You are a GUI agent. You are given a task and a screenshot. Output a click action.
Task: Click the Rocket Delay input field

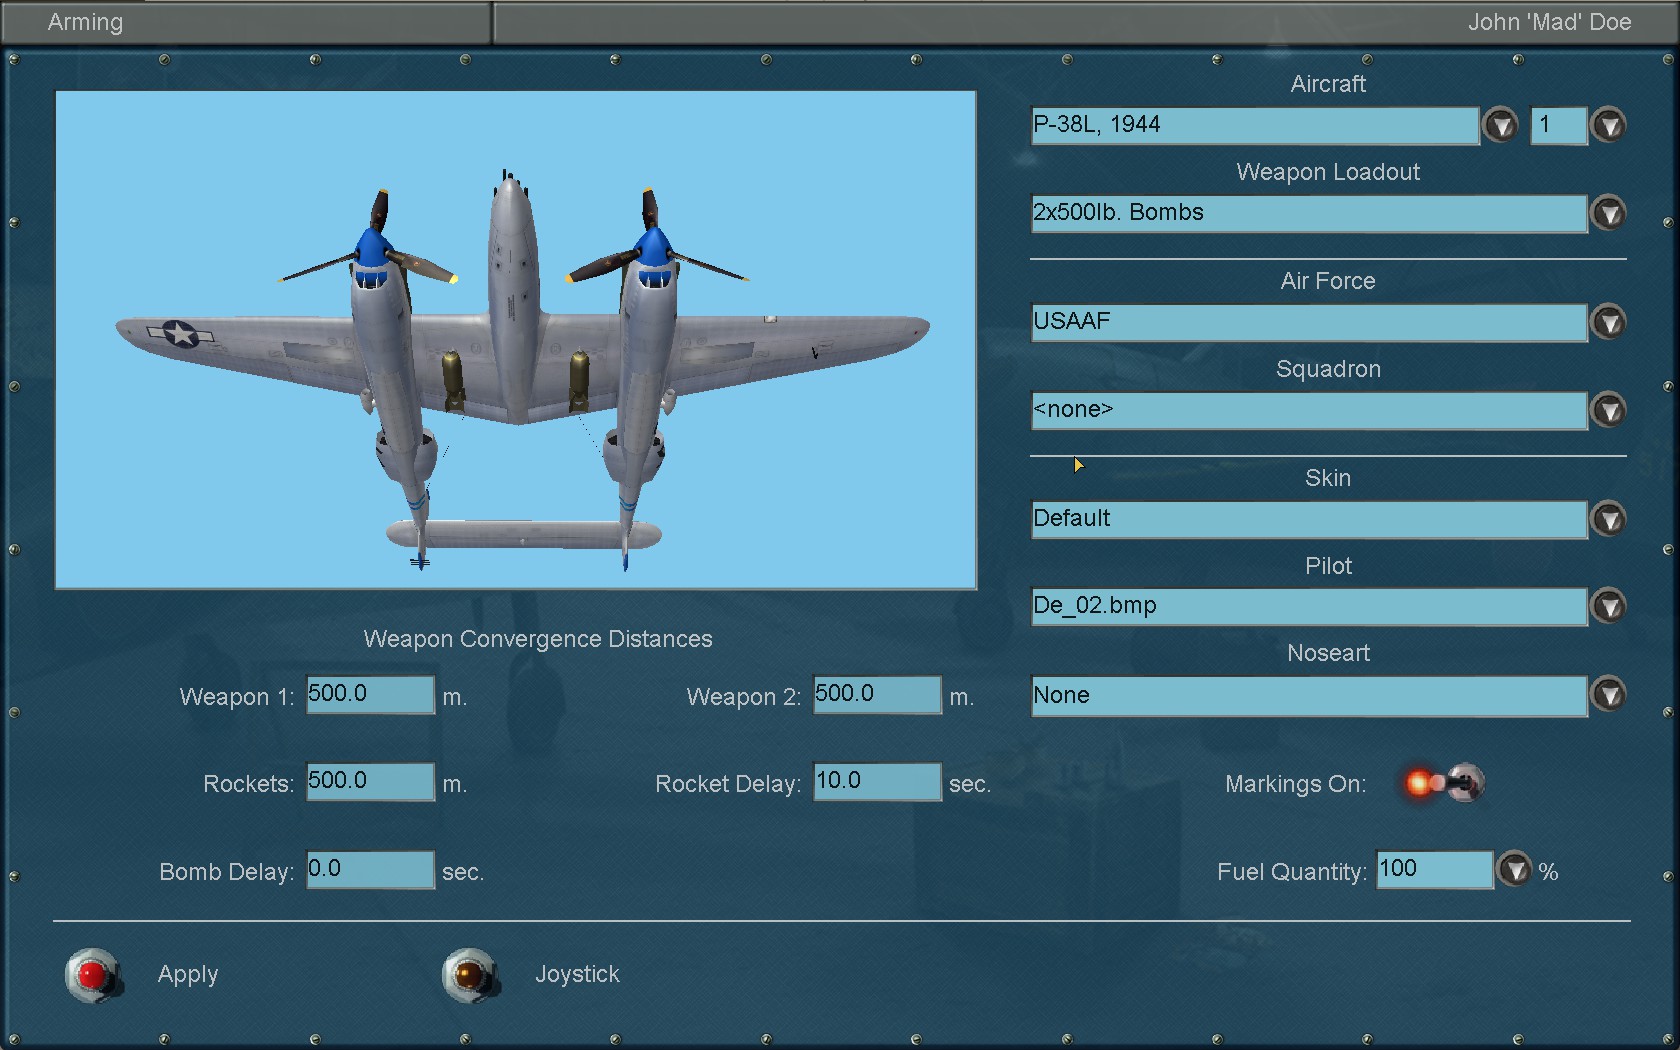pos(876,781)
